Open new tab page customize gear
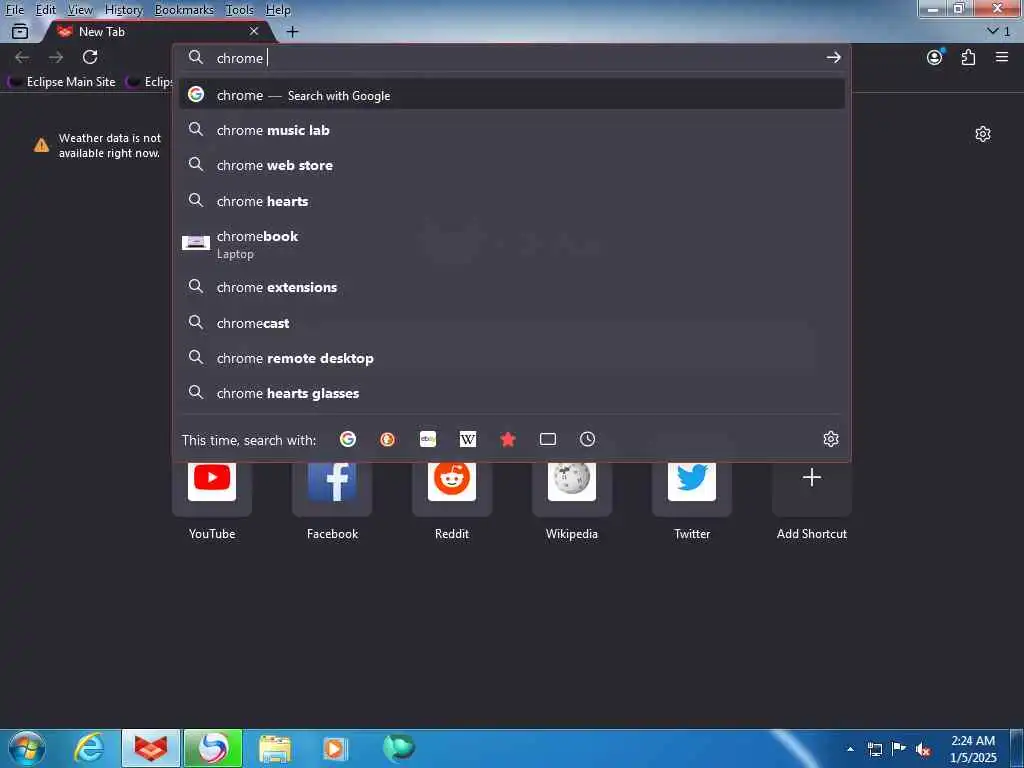The height and width of the screenshot is (768, 1024). 983,135
